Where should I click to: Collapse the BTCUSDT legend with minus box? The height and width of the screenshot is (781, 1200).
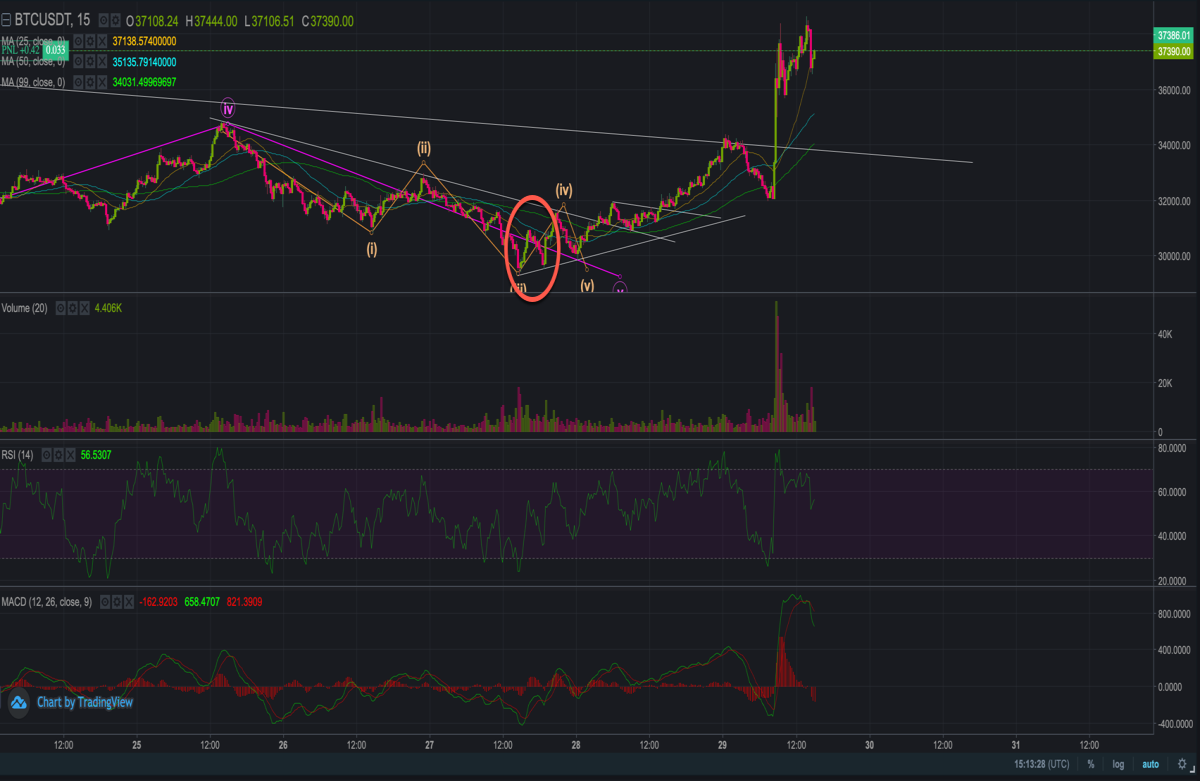click(6, 20)
